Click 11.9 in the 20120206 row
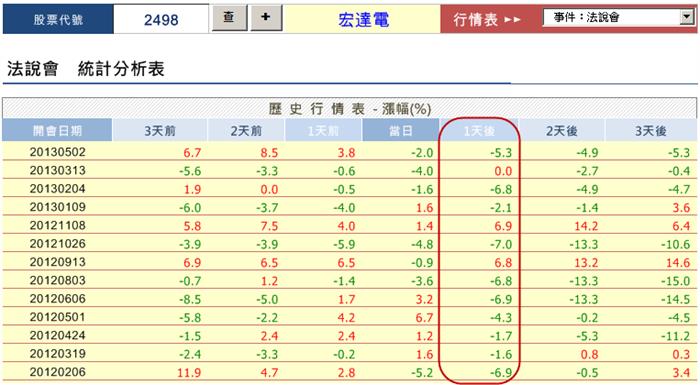 pos(189,373)
